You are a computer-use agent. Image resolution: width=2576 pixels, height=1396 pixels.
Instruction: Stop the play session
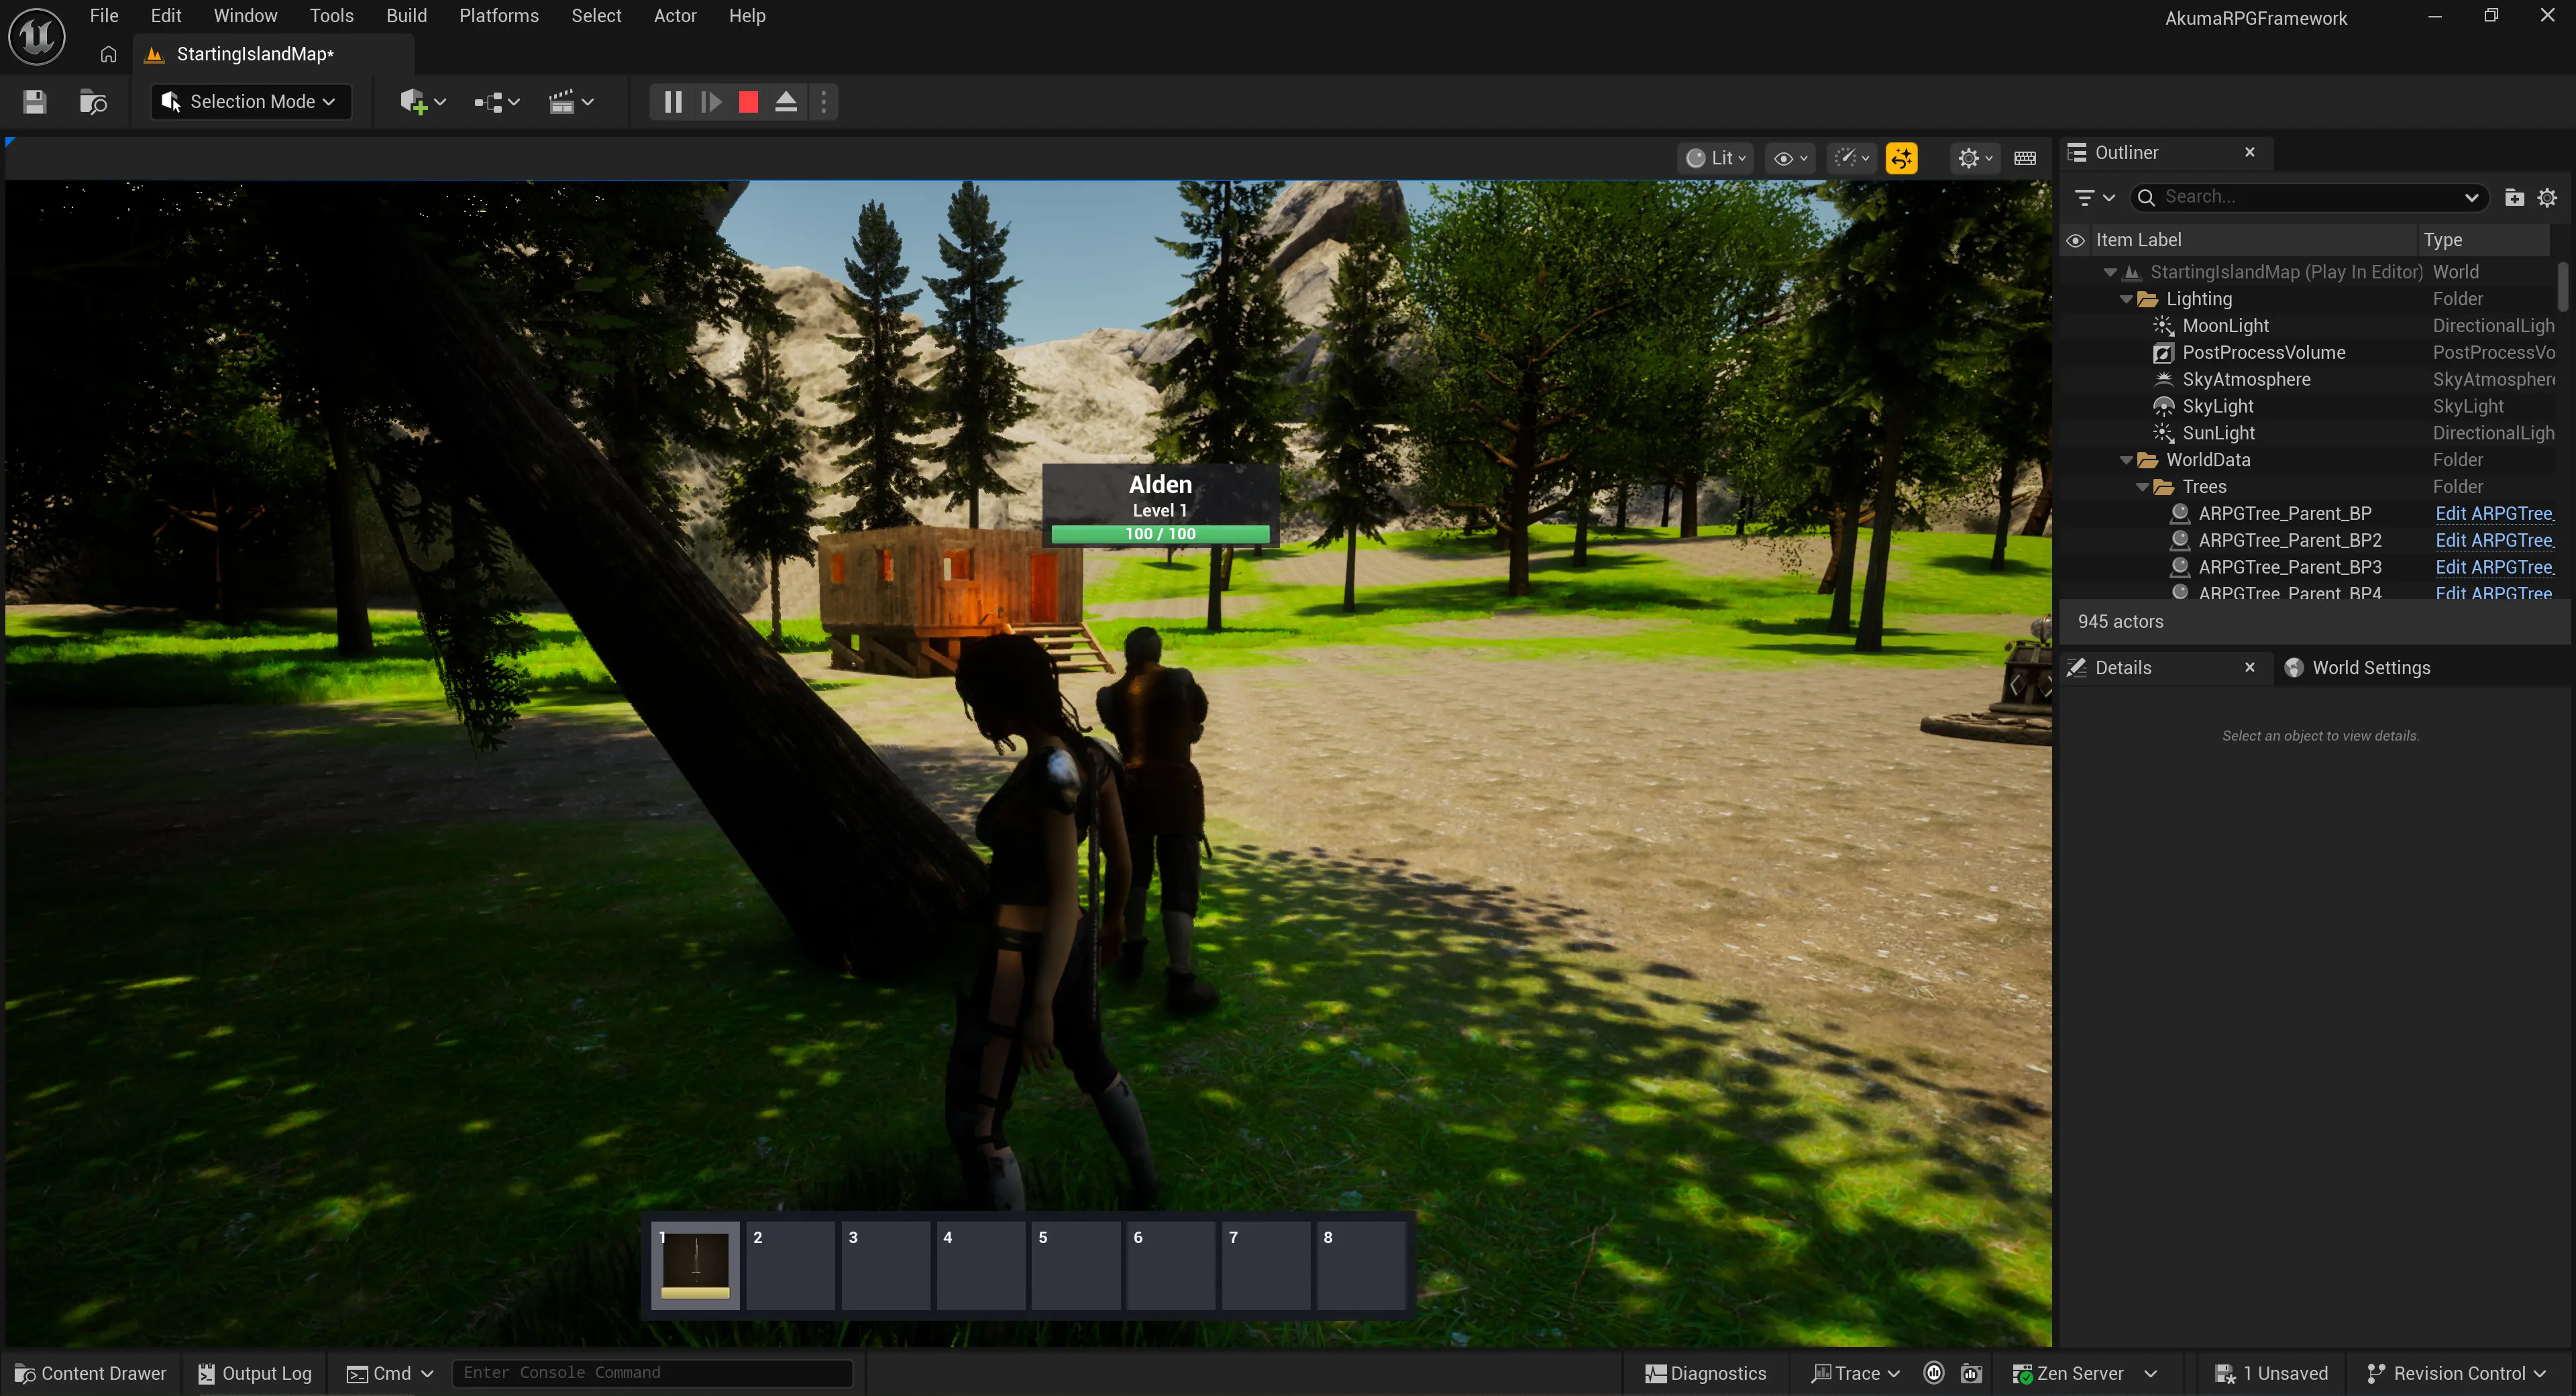click(x=748, y=102)
